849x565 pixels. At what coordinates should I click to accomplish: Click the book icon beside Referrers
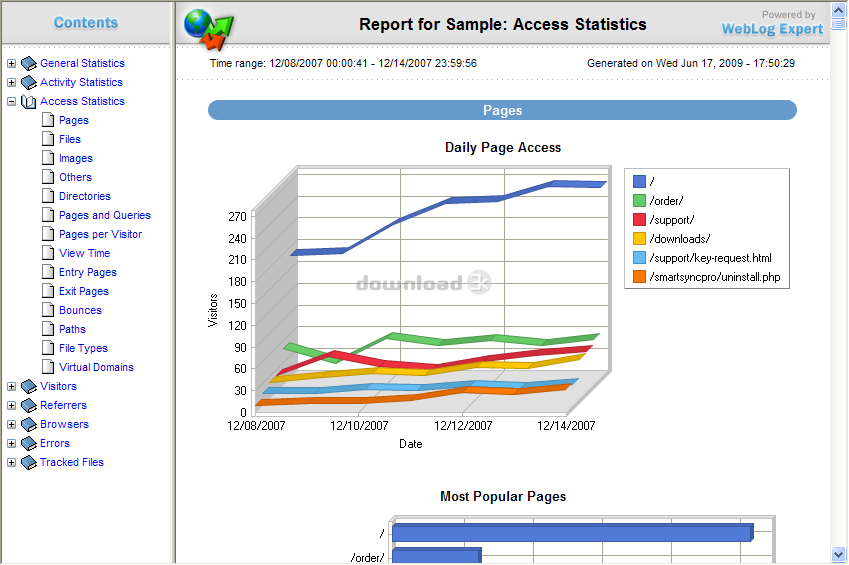[28, 406]
